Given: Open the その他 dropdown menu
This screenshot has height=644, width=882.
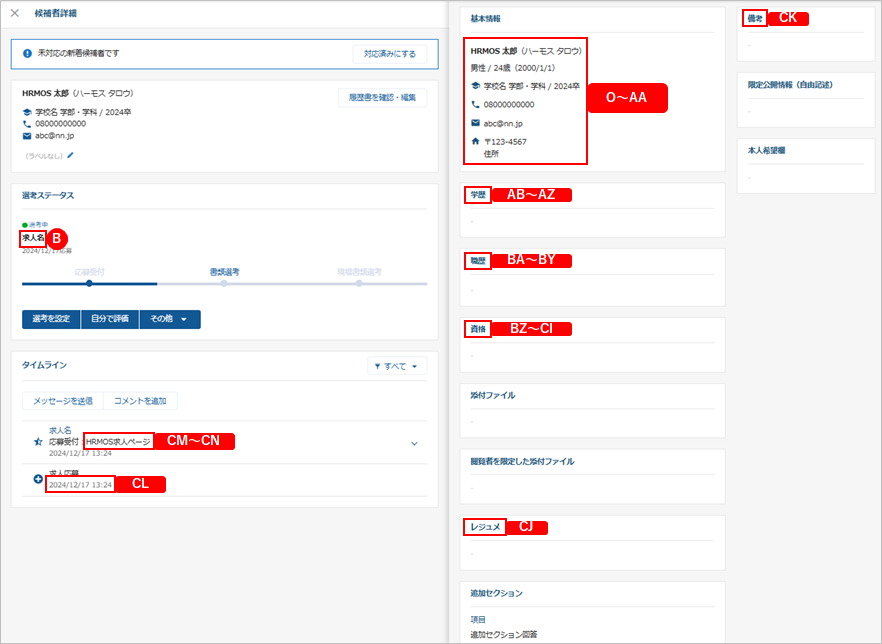Looking at the screenshot, I should (169, 319).
